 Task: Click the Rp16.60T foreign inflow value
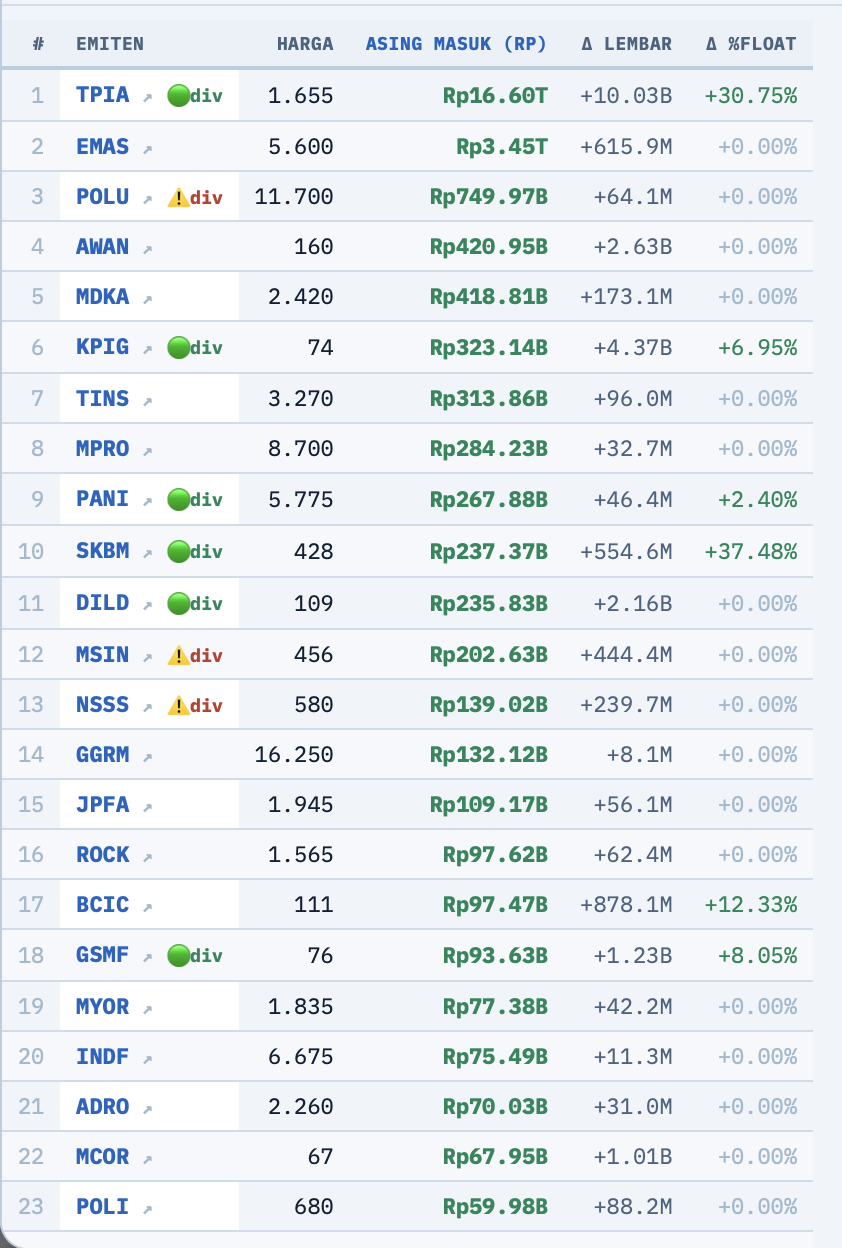495,95
